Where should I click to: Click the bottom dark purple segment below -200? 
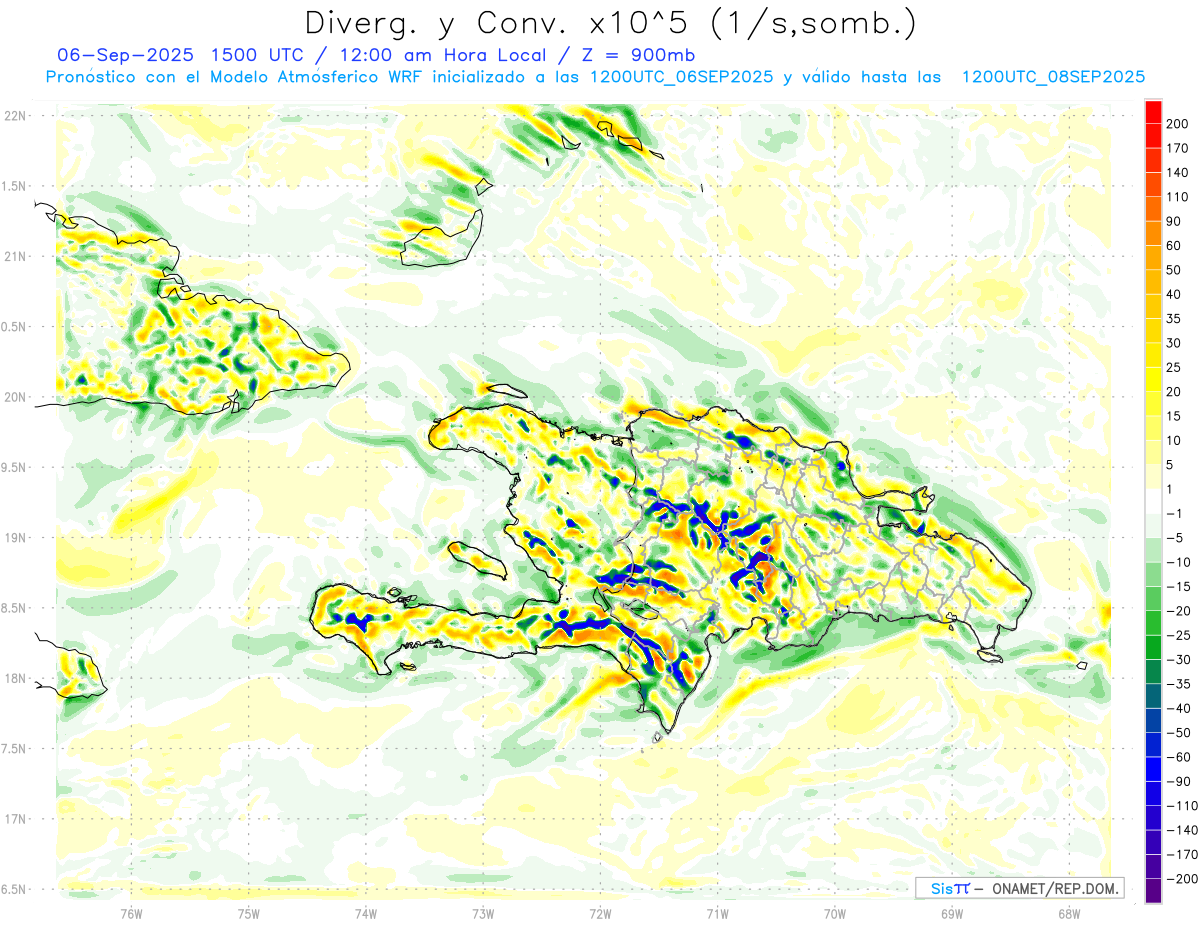point(1154,891)
